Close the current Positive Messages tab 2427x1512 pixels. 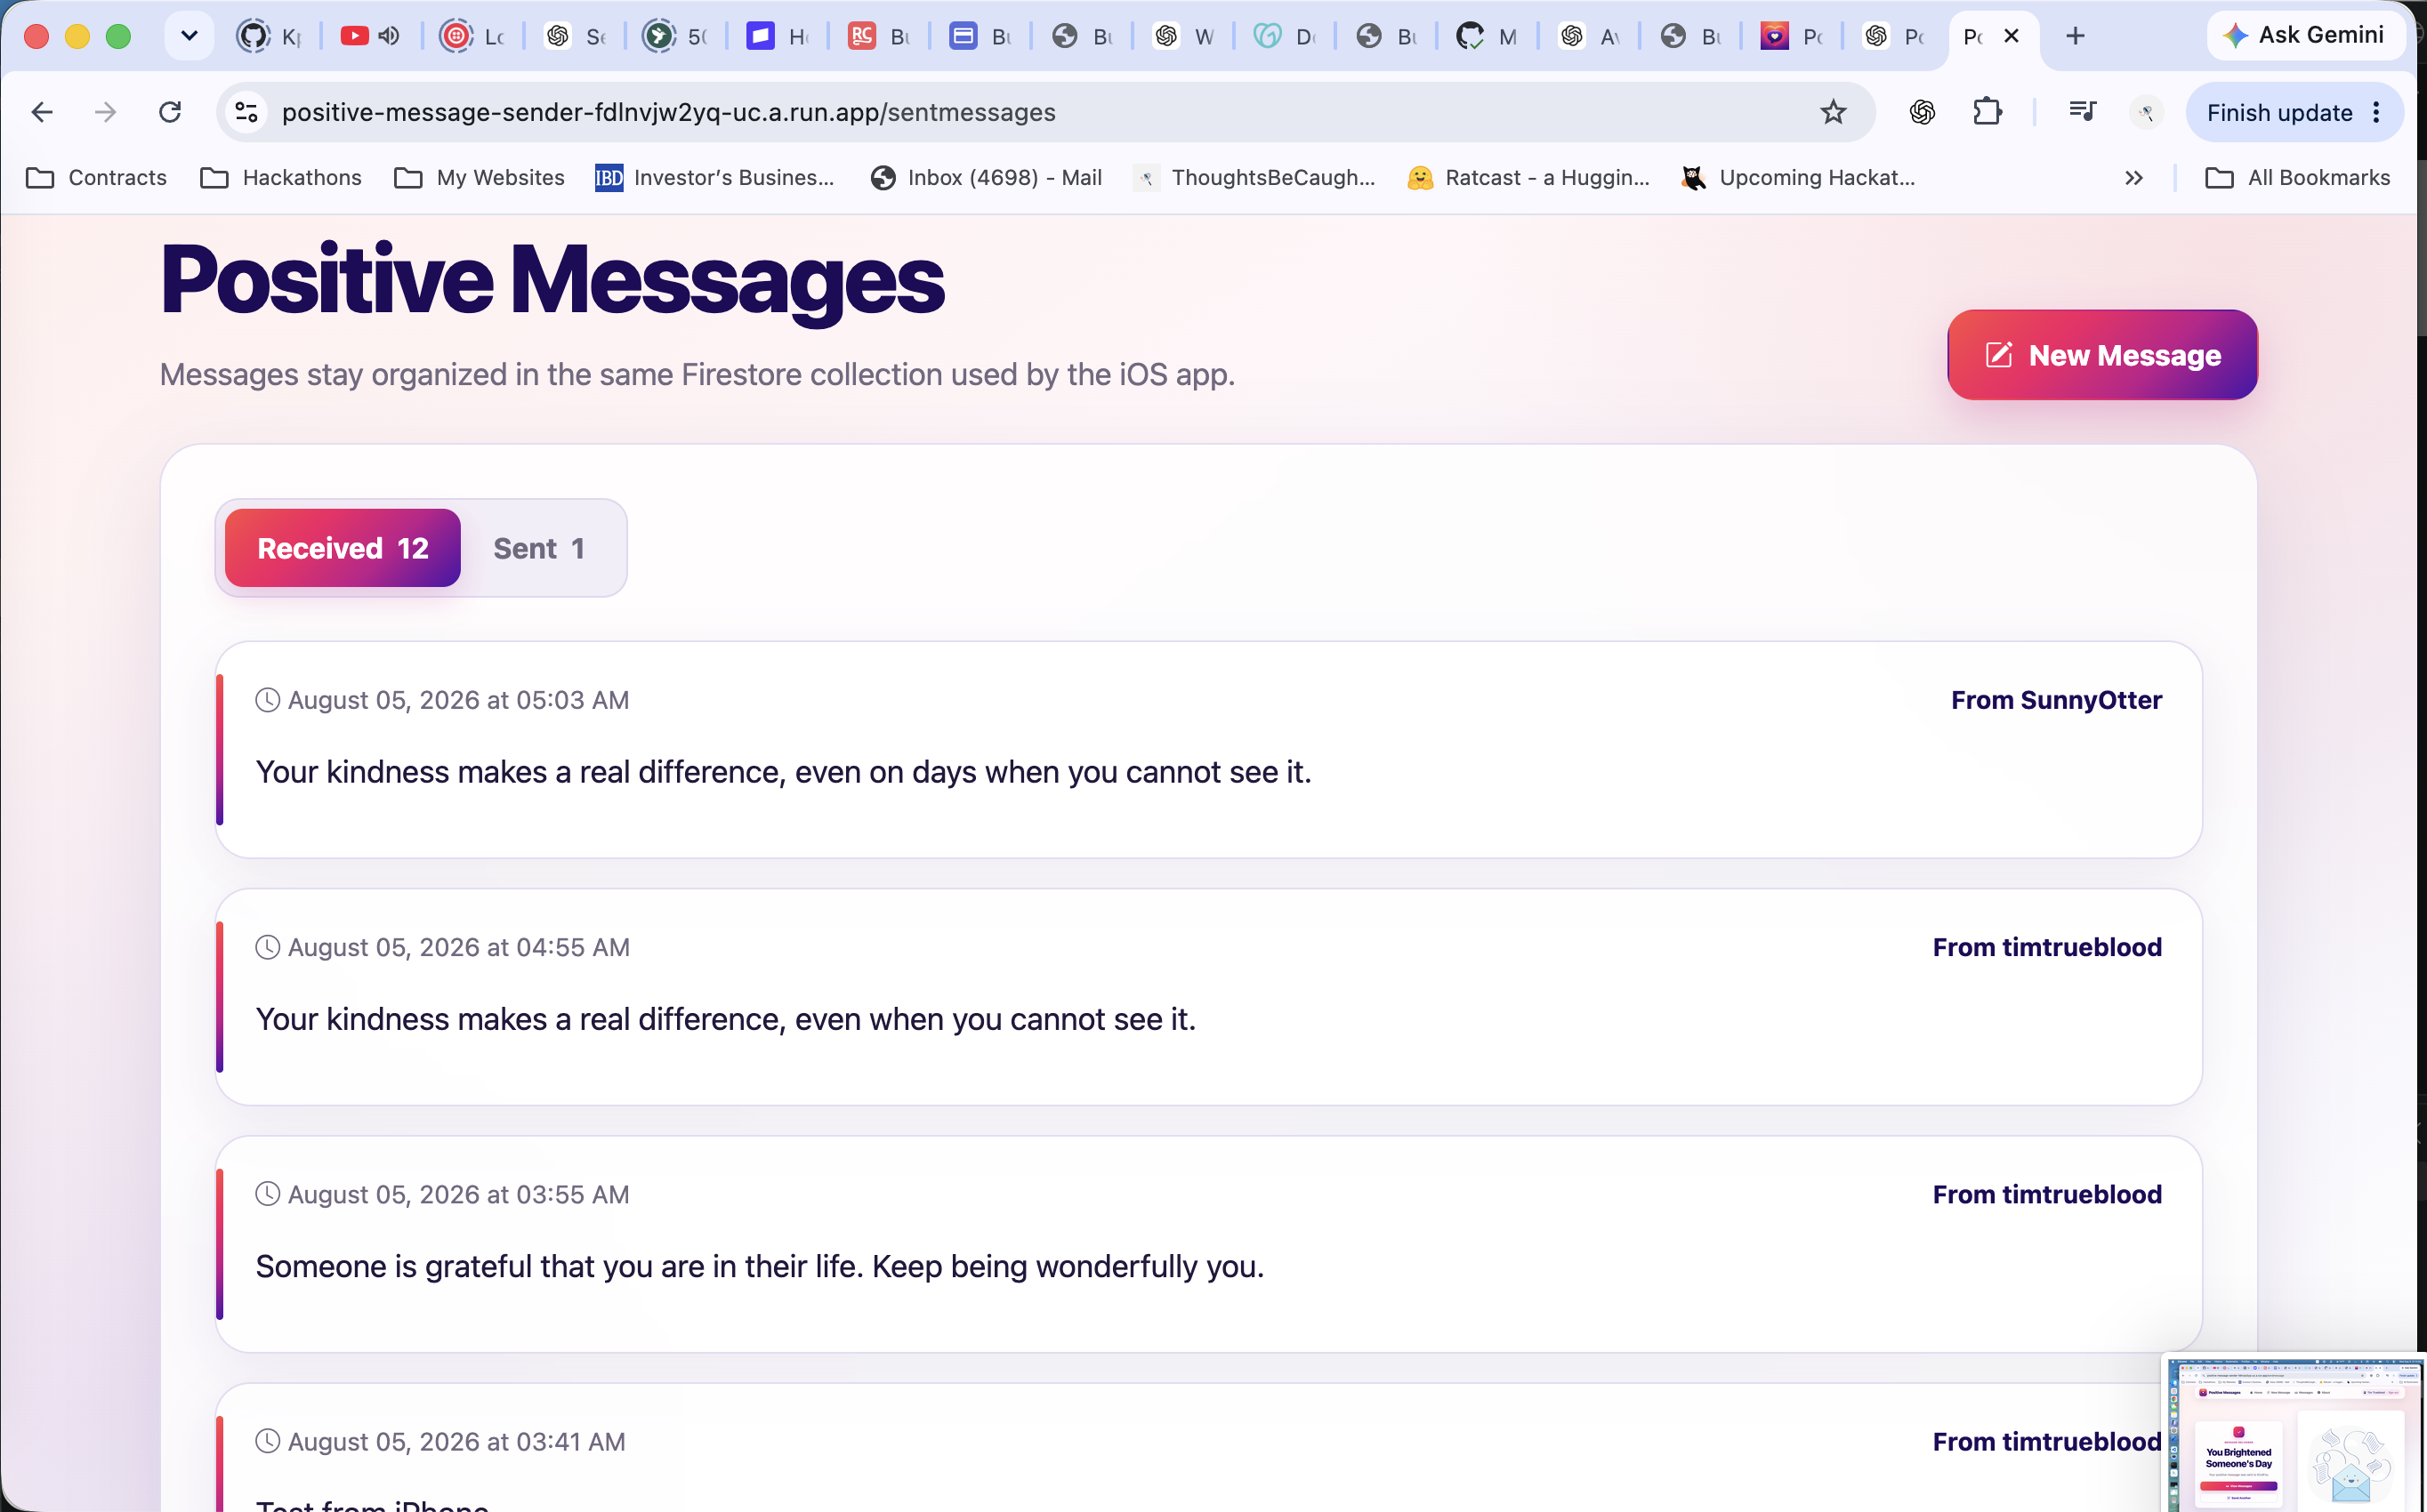[x=2011, y=36]
